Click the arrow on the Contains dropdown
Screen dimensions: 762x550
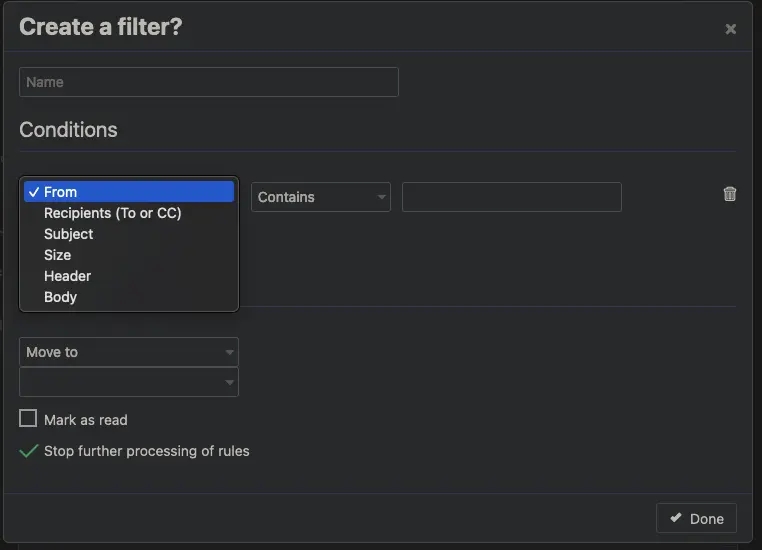[382, 198]
